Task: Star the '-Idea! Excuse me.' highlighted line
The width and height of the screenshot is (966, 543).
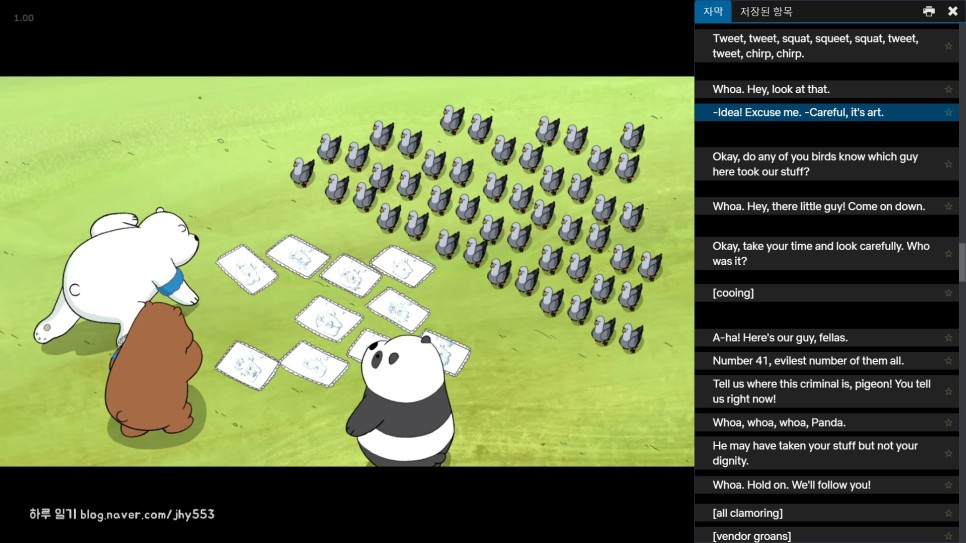Action: pyautogui.click(x=948, y=112)
